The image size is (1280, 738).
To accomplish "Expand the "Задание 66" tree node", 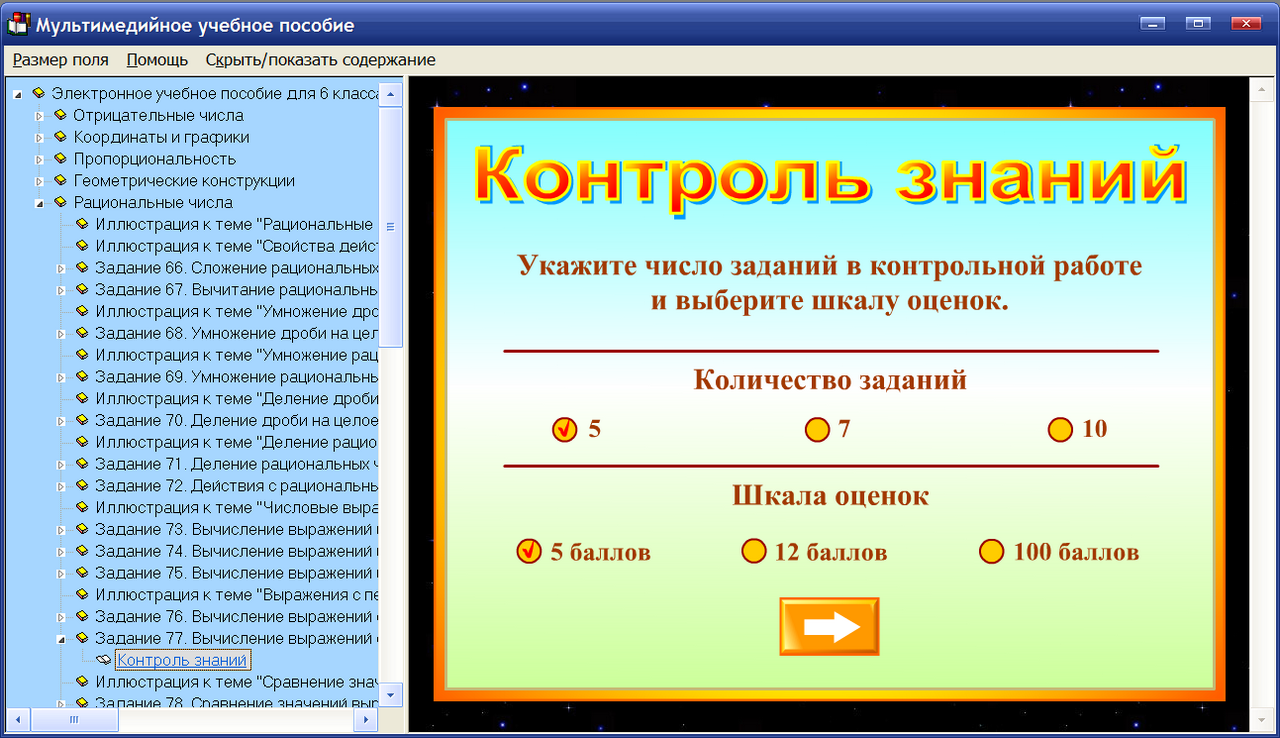I will 60,268.
